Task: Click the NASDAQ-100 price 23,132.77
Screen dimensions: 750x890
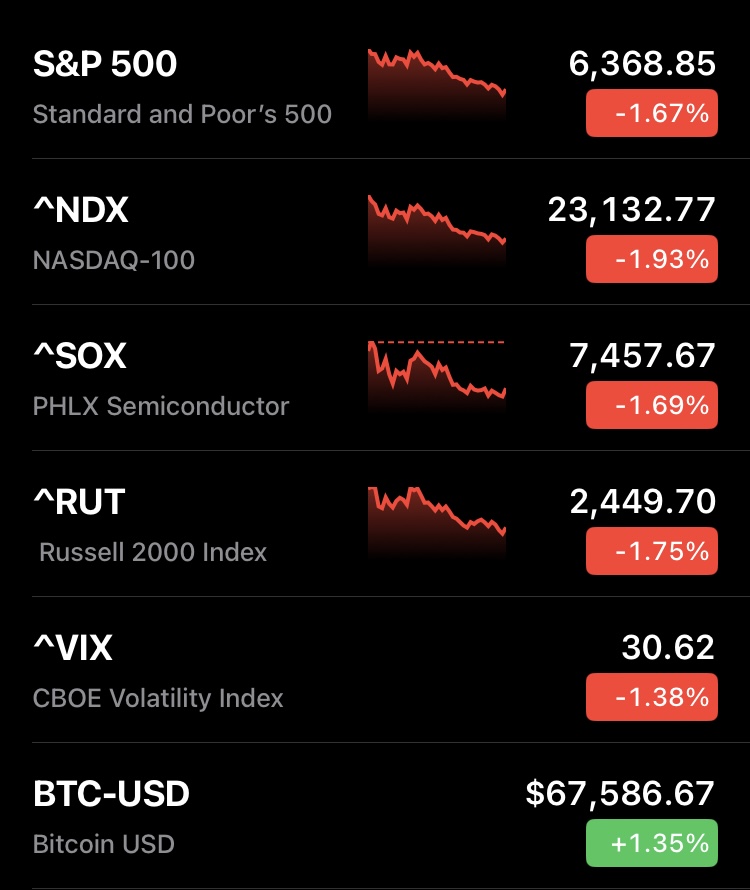Action: [632, 211]
